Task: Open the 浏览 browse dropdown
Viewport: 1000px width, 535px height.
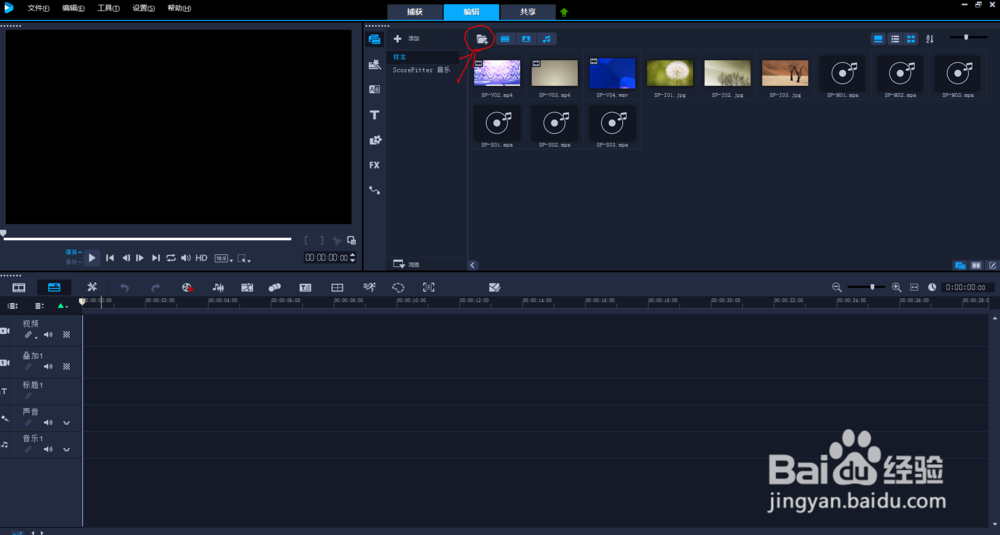Action: (x=406, y=264)
